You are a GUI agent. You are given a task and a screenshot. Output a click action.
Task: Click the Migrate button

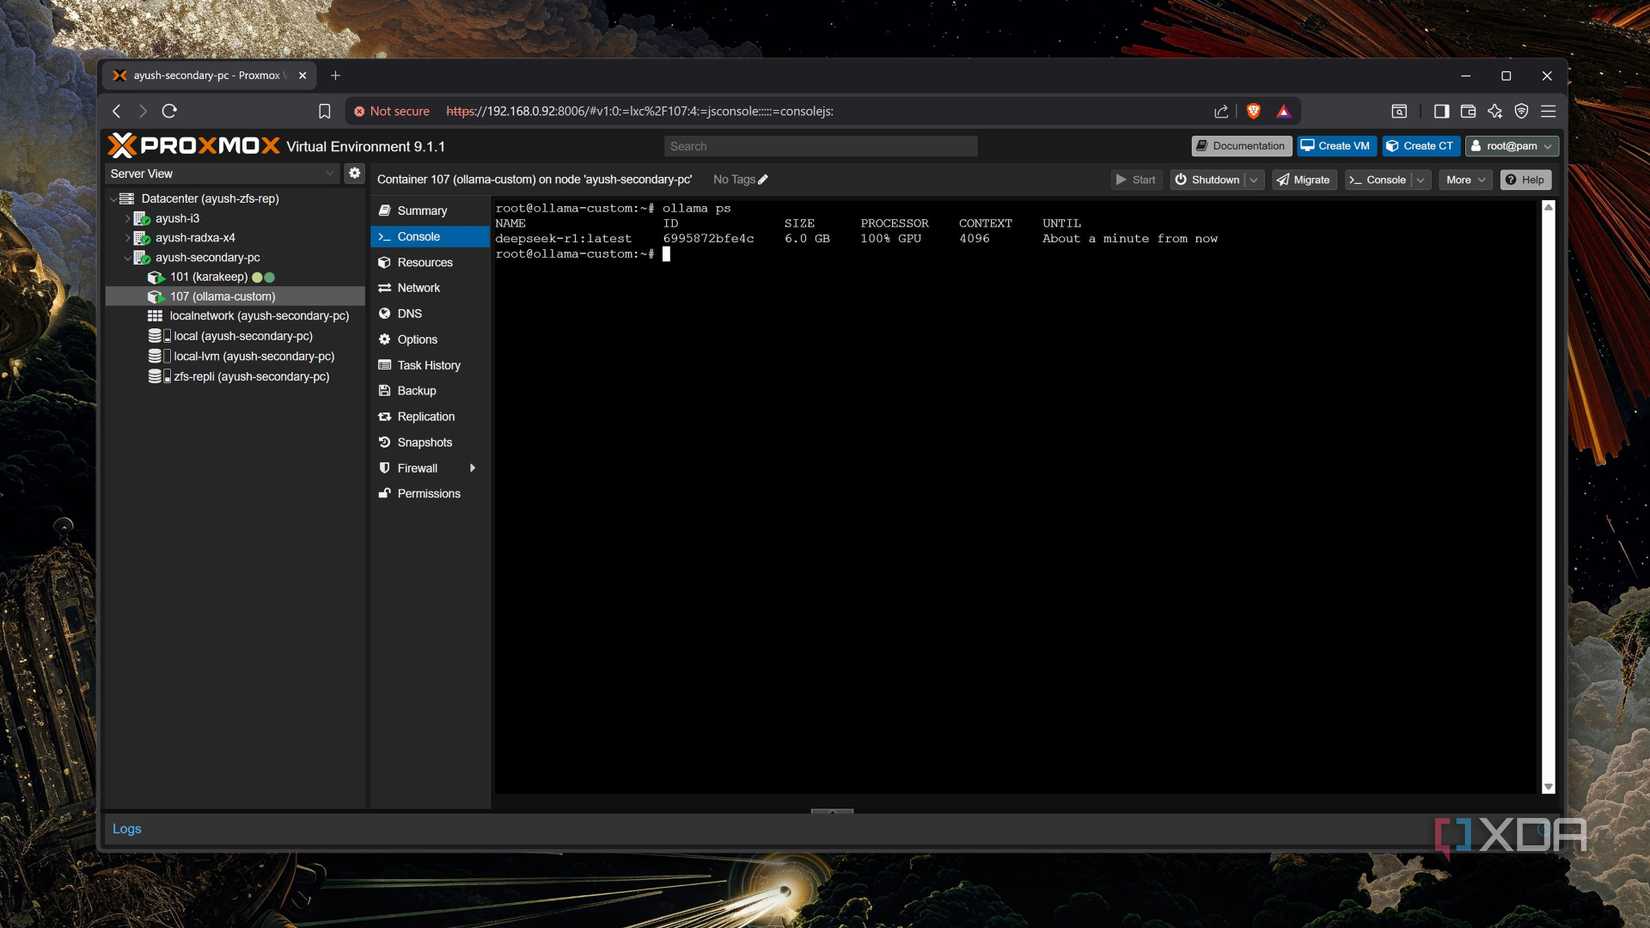click(x=1304, y=180)
